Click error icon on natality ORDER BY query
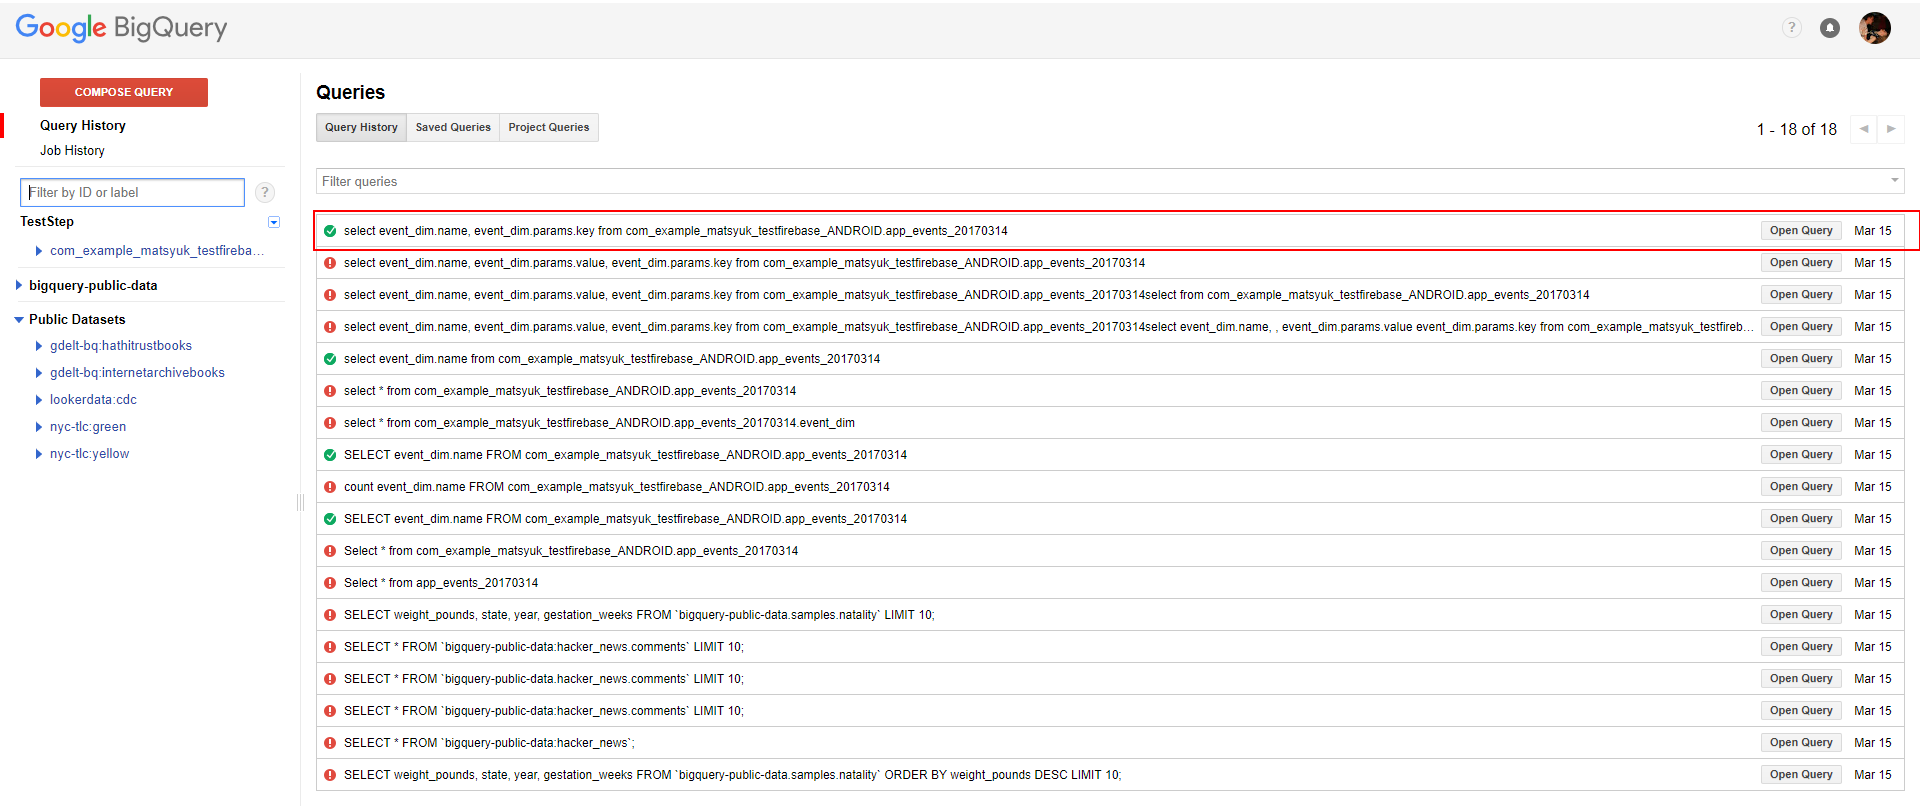This screenshot has width=1920, height=806. [x=330, y=775]
